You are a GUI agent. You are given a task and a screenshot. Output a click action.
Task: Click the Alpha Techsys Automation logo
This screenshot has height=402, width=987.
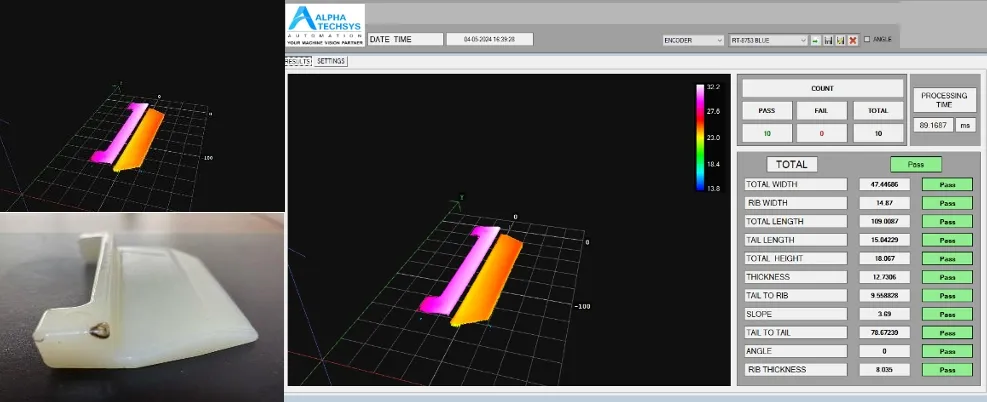[324, 25]
